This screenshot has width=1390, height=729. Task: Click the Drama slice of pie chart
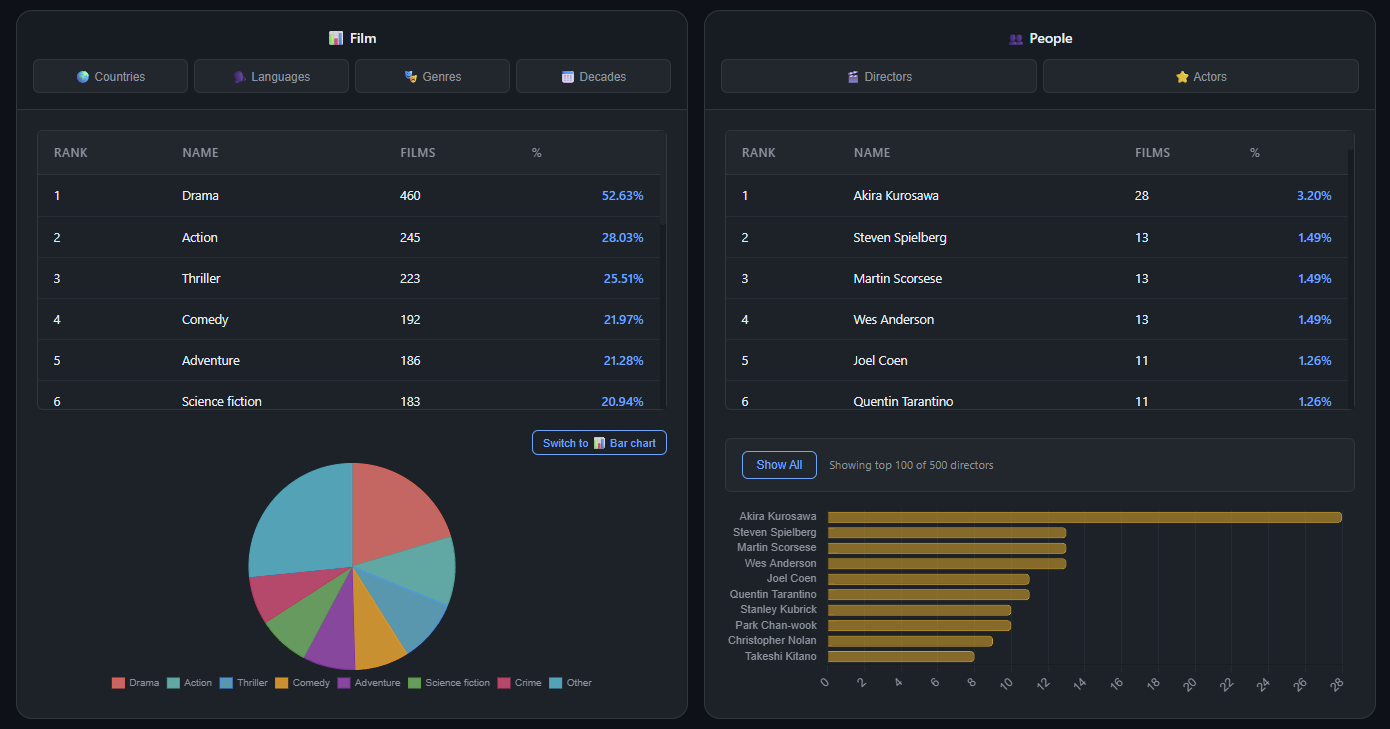[395, 510]
